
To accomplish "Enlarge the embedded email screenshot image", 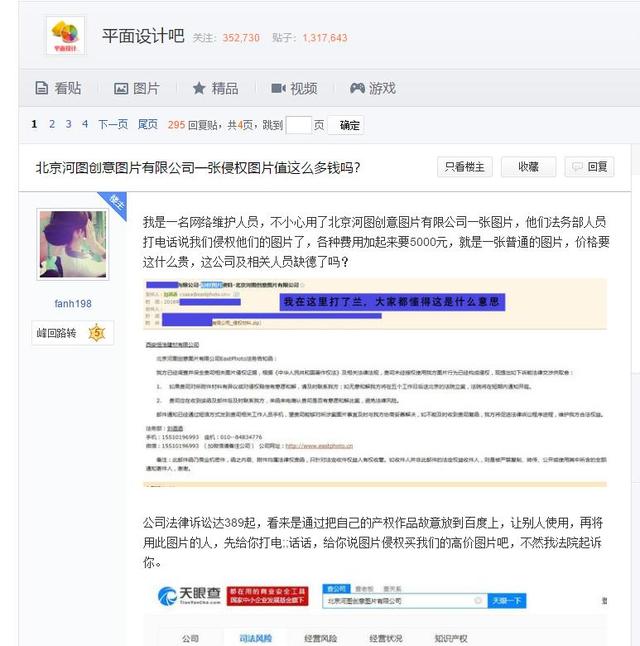I will tap(375, 383).
